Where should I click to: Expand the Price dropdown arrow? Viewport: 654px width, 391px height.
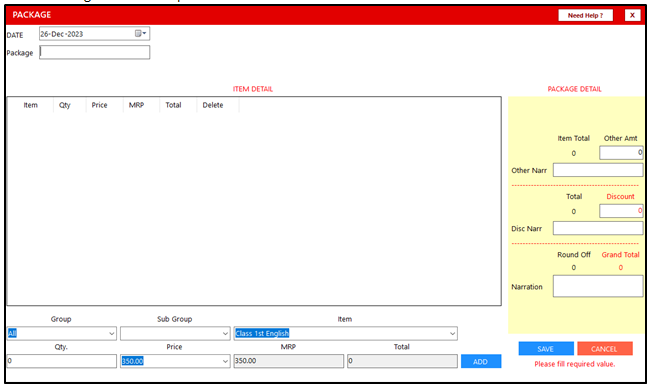click(225, 361)
